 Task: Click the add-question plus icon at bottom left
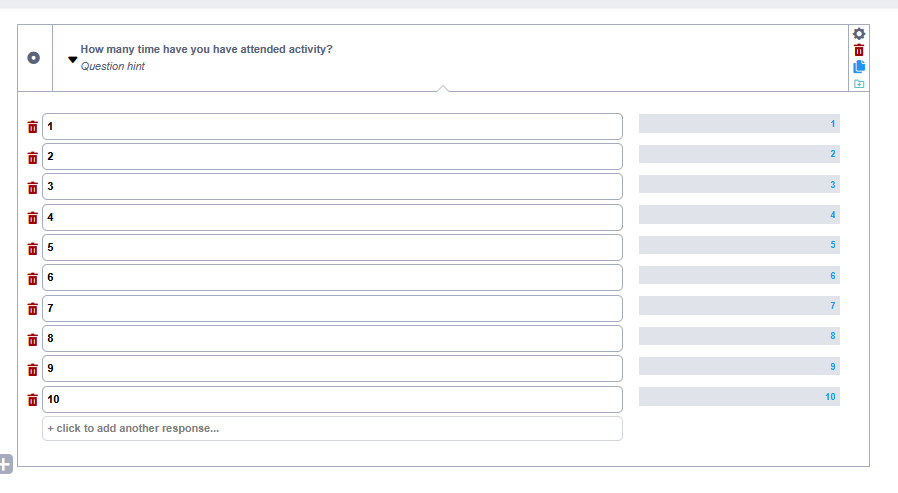tap(5, 462)
